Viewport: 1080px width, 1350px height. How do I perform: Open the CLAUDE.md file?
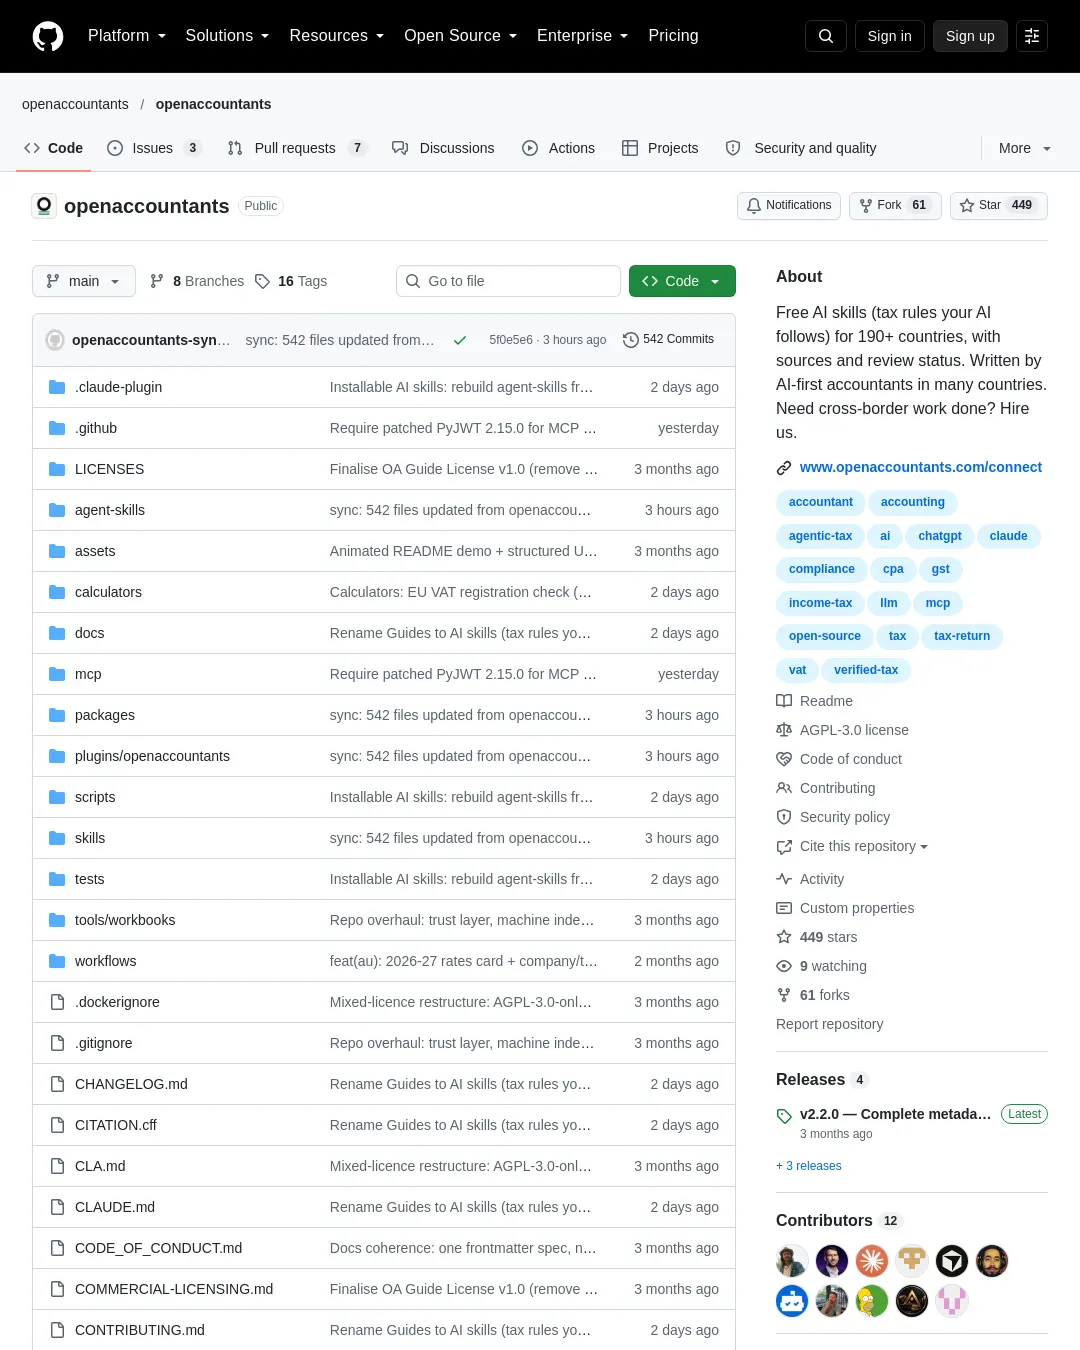(115, 1207)
